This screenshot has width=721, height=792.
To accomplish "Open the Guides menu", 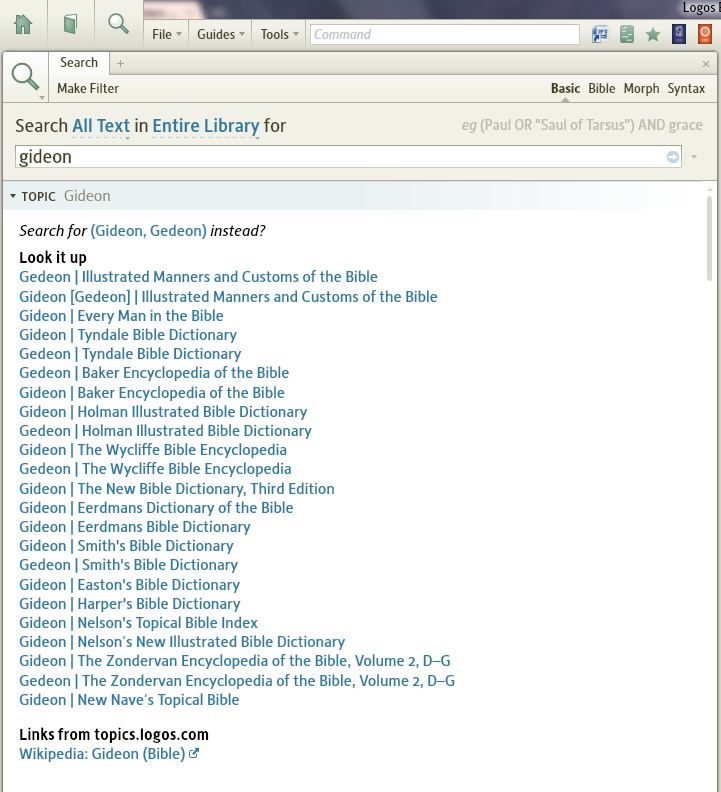I will (221, 34).
